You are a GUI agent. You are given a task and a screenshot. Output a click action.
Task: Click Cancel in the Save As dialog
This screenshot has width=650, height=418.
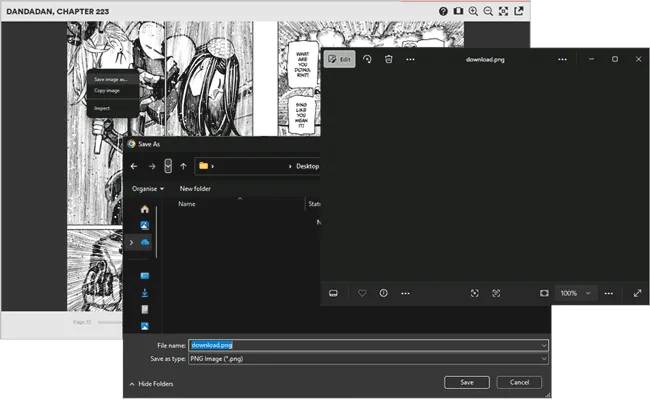coord(519,382)
